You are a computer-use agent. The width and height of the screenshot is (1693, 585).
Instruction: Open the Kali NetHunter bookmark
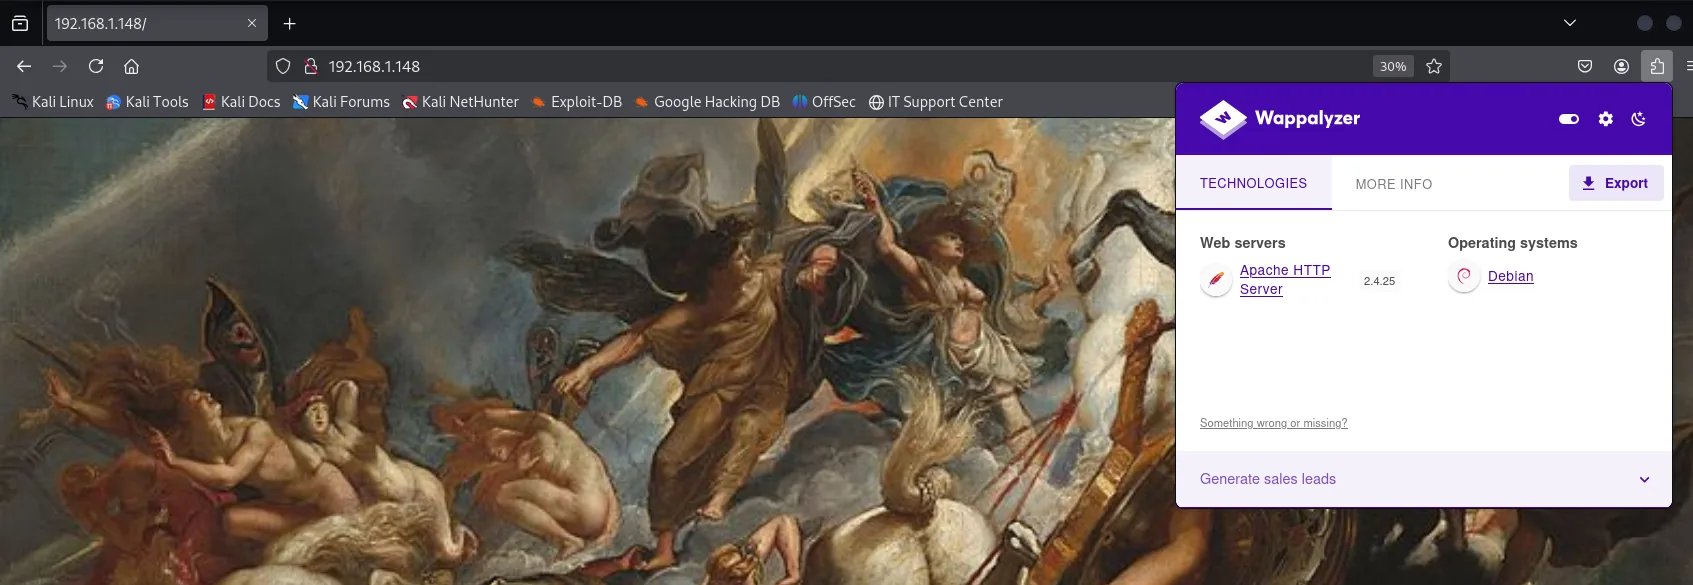[x=460, y=102]
